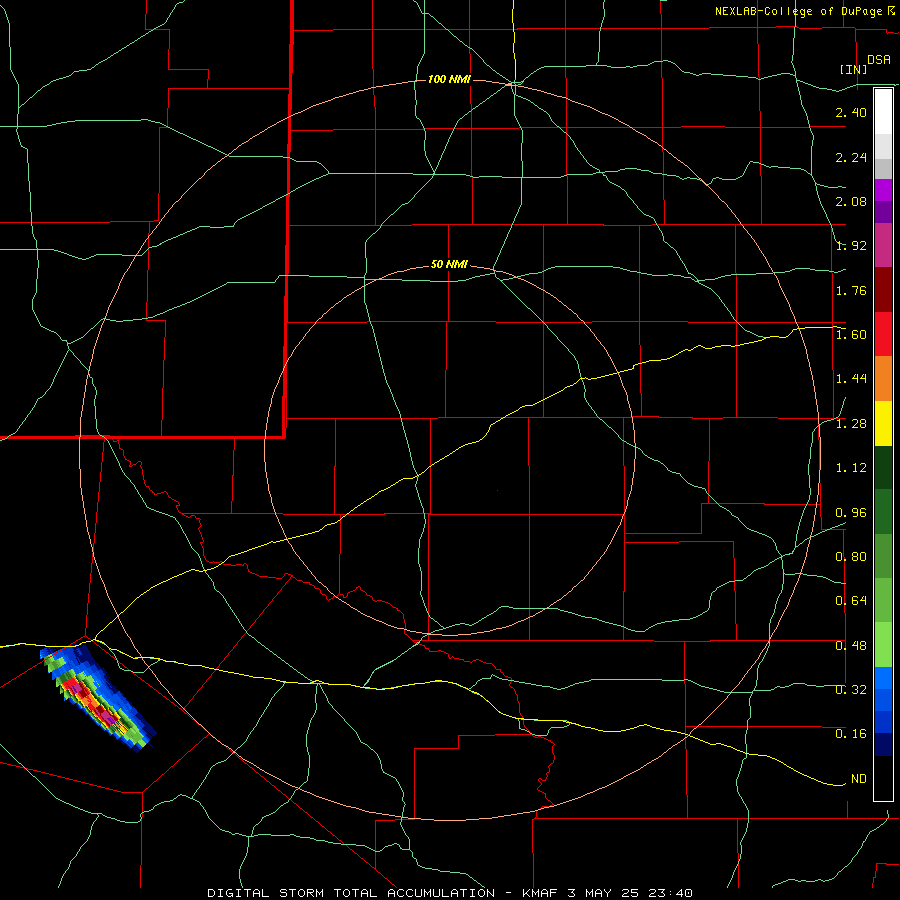Click the [IN] units label
Image resolution: width=900 pixels, height=900 pixels.
click(854, 69)
